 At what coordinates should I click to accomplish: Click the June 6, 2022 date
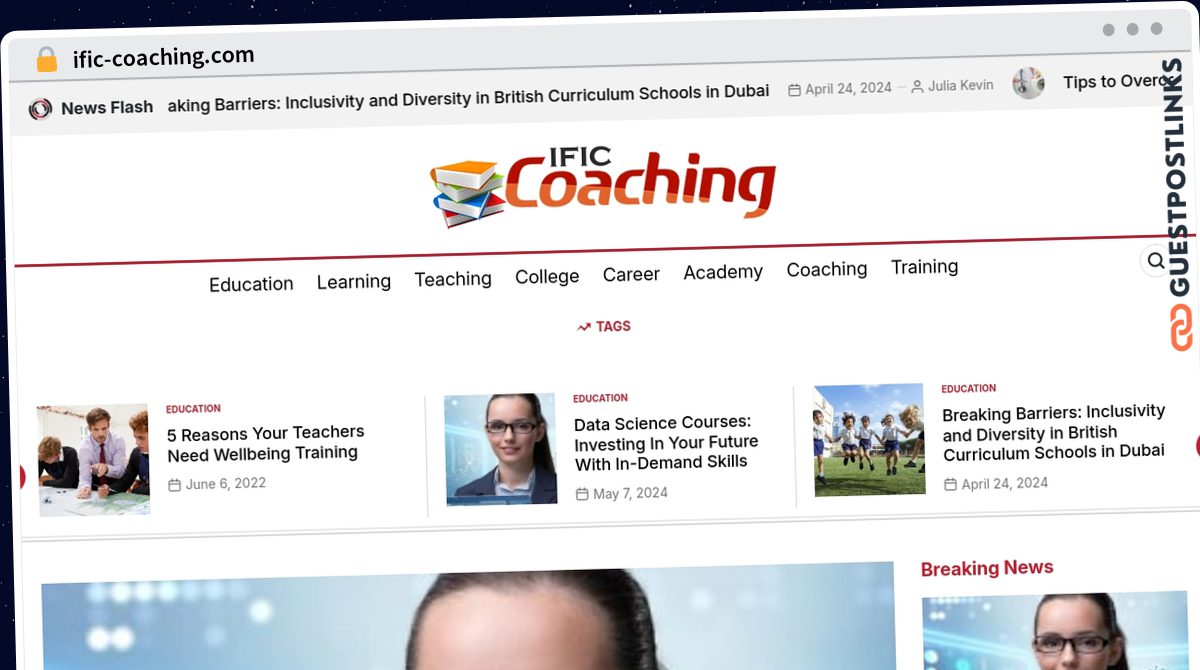click(226, 484)
